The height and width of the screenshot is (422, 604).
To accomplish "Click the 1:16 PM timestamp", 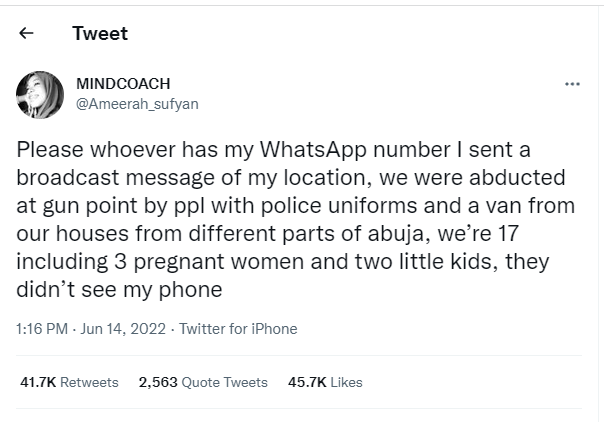I will pyautogui.click(x=43, y=328).
